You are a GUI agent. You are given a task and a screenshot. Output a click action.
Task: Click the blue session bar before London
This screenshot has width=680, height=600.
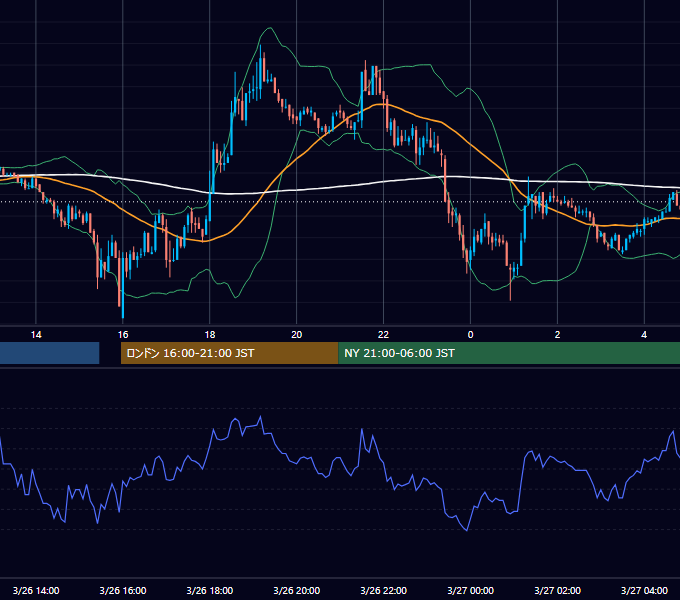(x=49, y=353)
